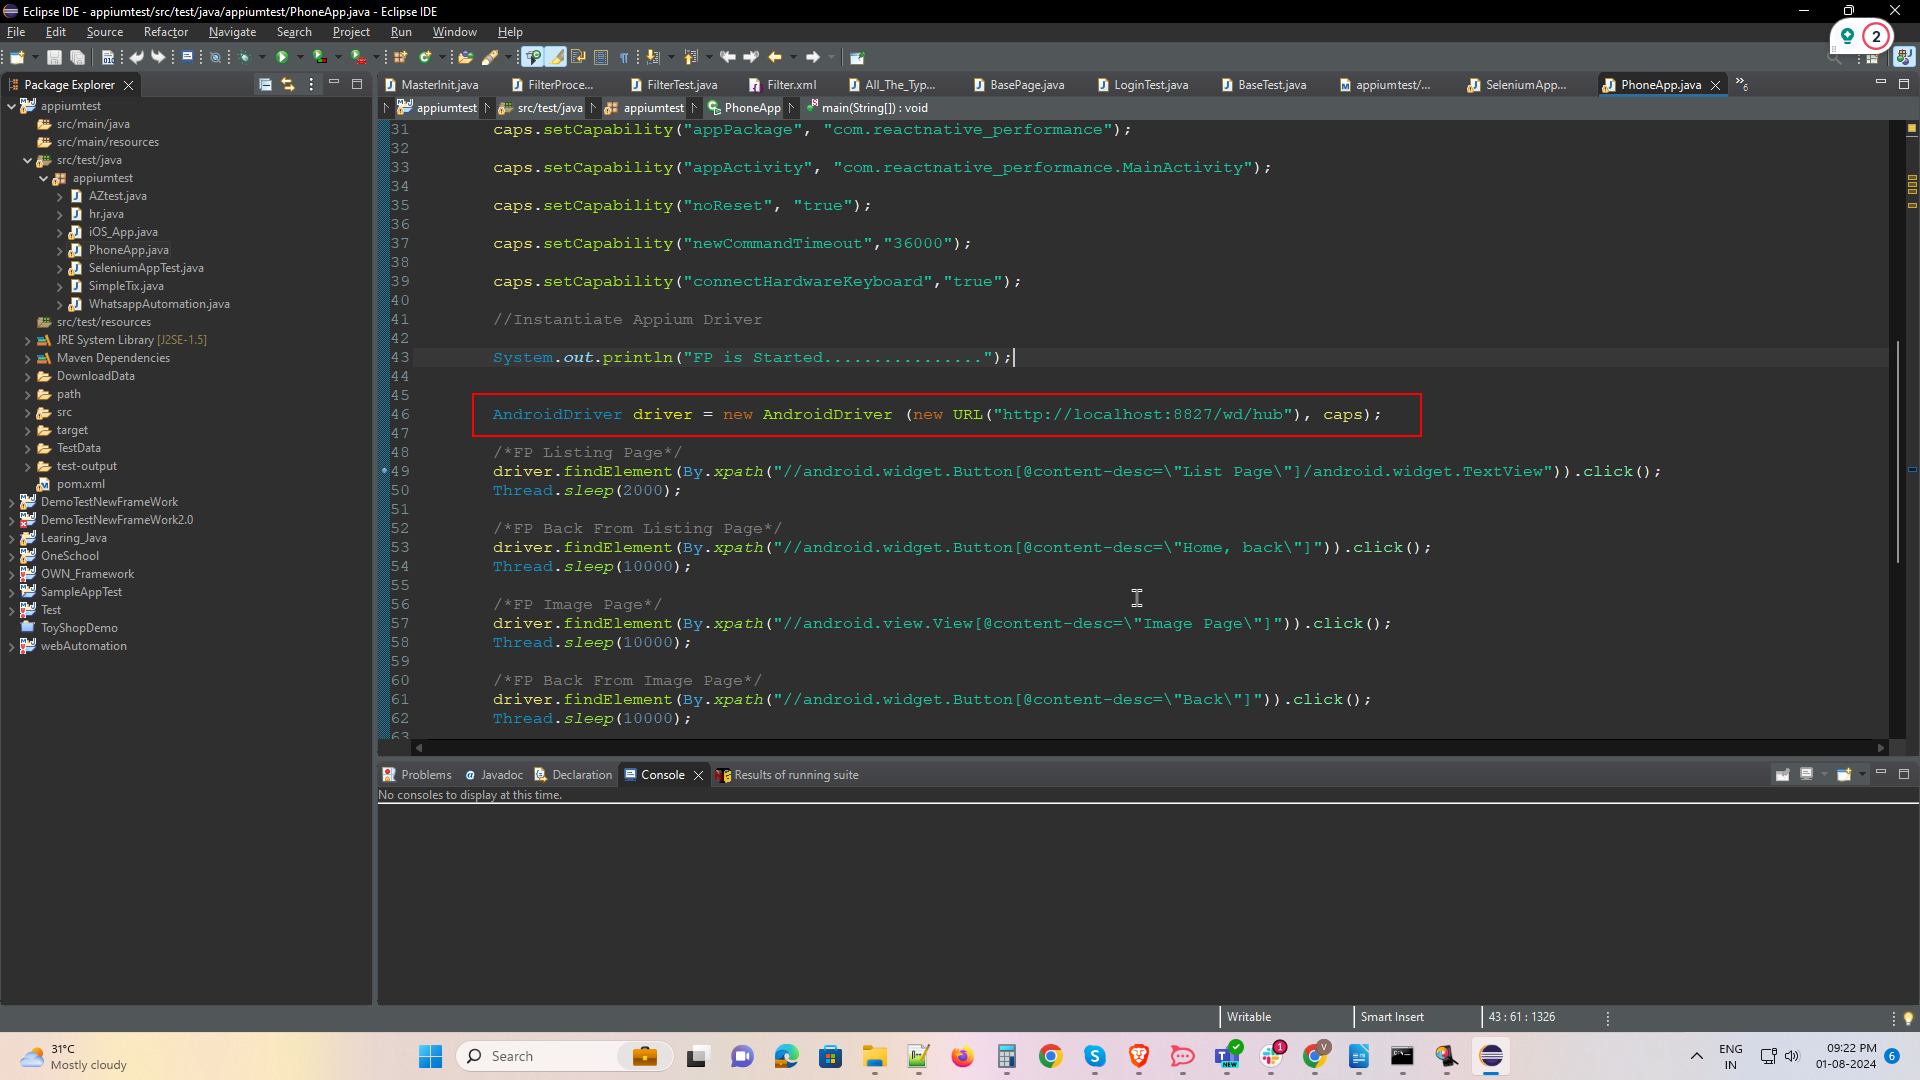Expand the Maven Dependencies tree node

27,358
